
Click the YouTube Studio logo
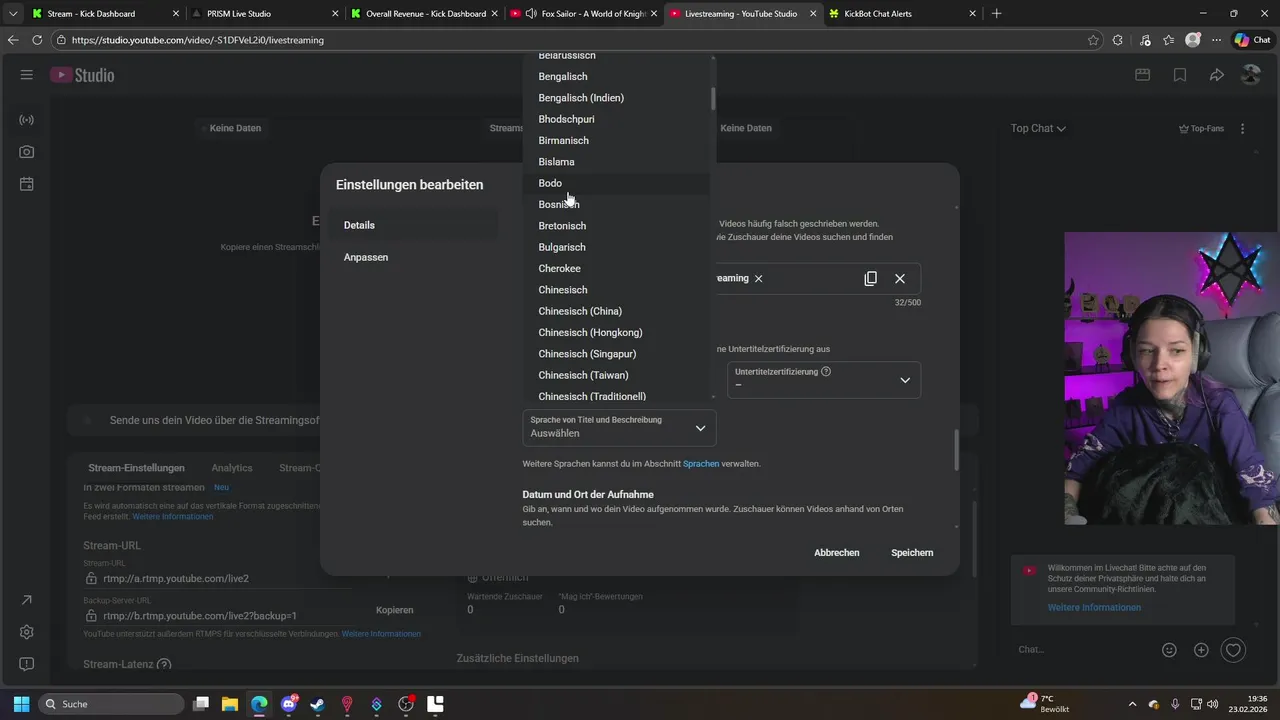pos(82,75)
